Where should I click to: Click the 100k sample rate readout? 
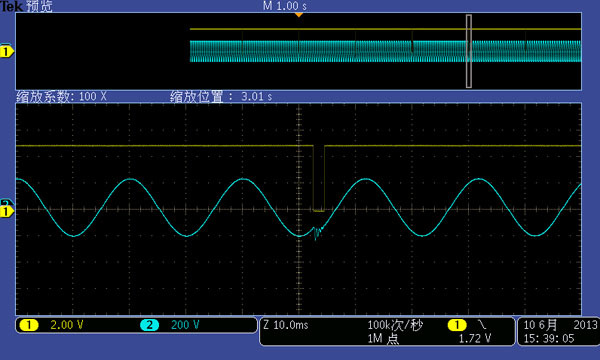coord(395,325)
